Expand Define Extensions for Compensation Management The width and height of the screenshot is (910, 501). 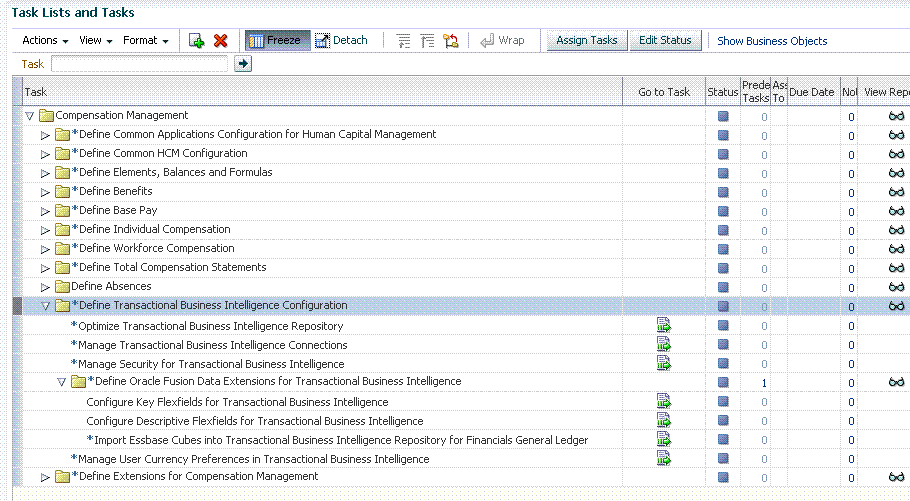[x=45, y=477]
